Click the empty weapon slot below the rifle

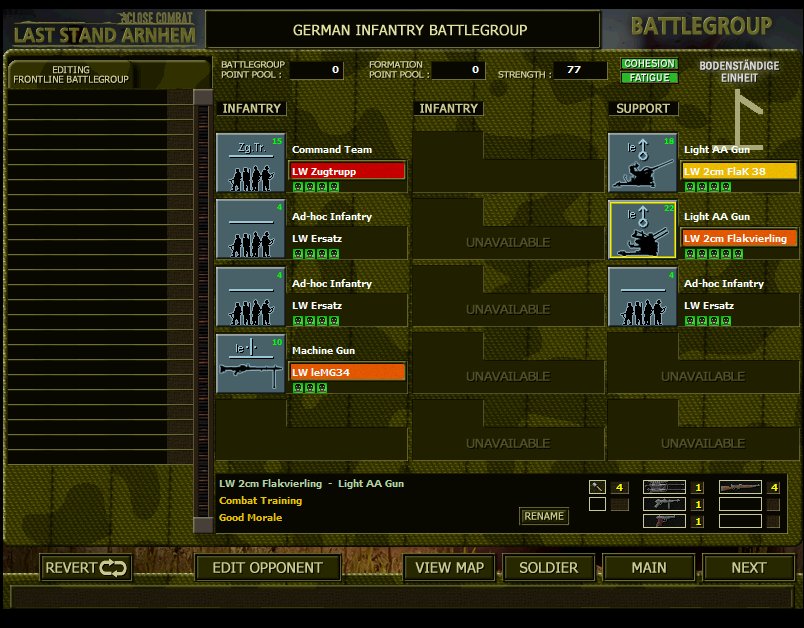pyautogui.click(x=740, y=504)
